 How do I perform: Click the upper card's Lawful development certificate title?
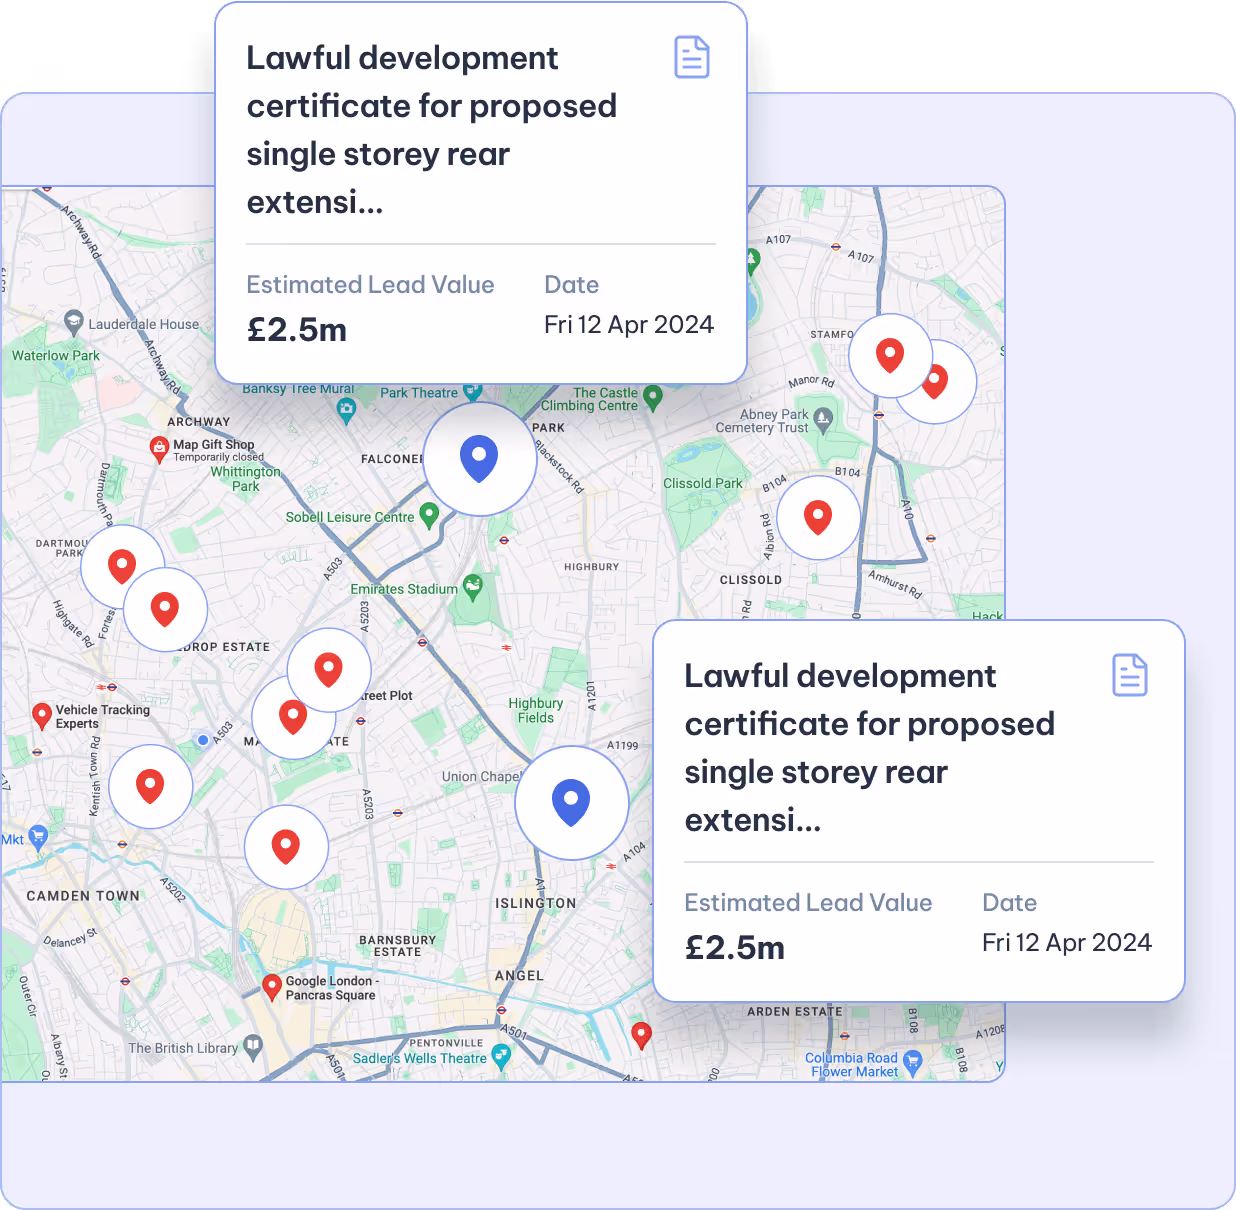coord(432,130)
